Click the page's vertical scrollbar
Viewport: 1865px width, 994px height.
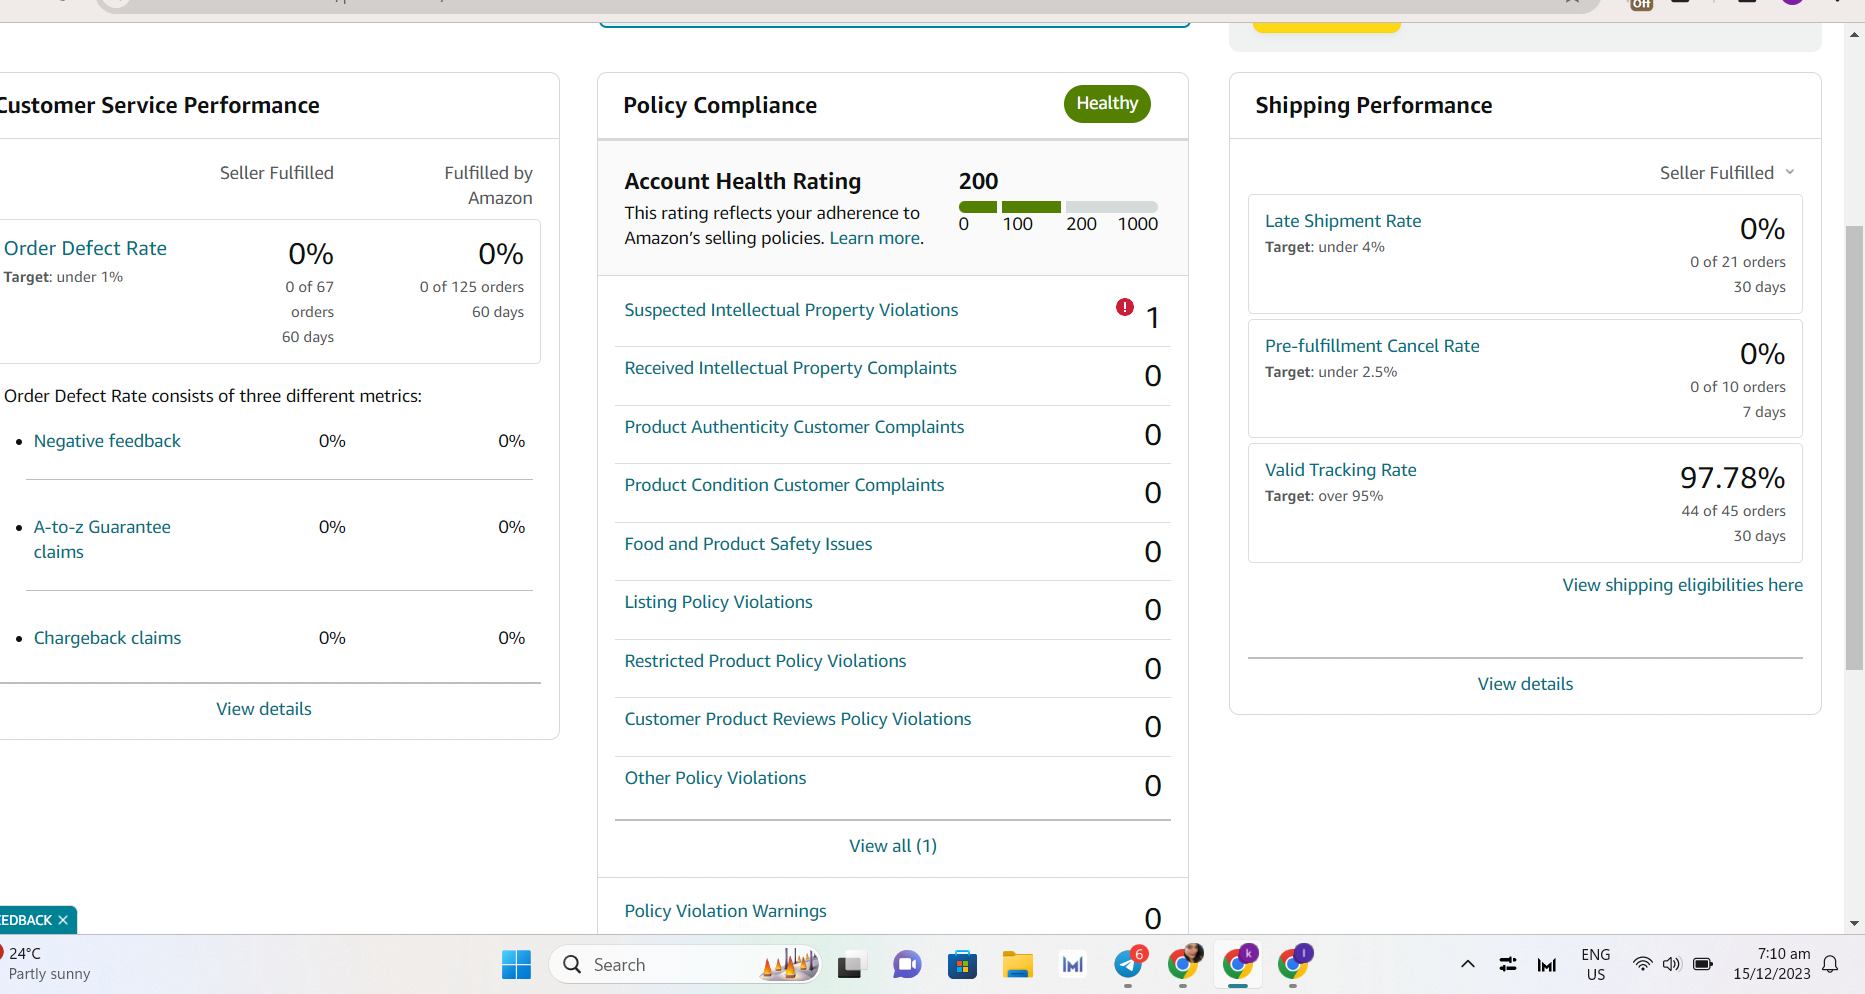point(1855,447)
